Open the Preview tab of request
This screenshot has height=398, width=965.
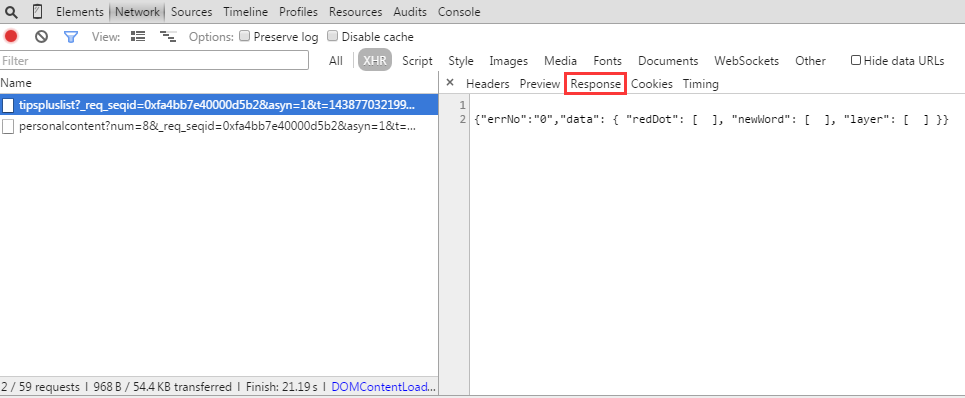pyautogui.click(x=540, y=84)
